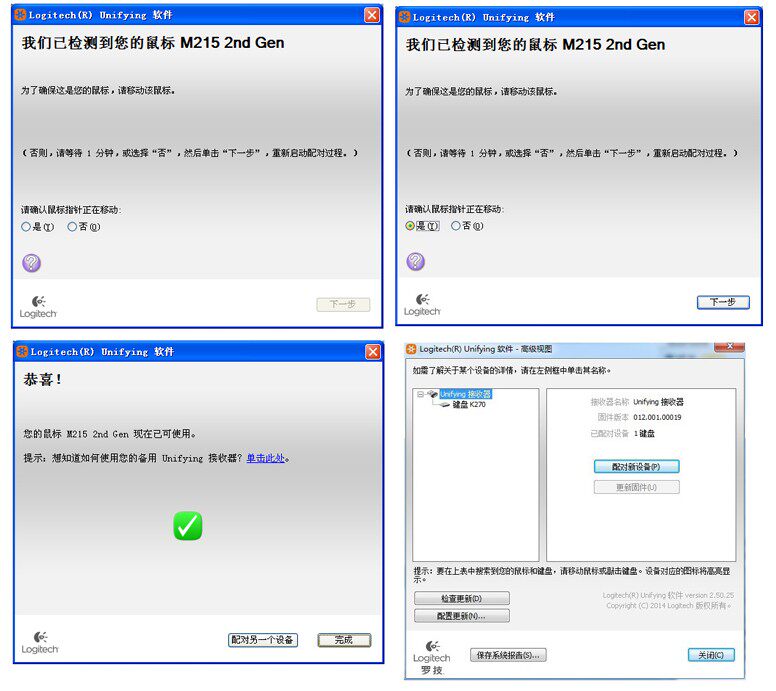Click the 检查更新(D) button
The image size is (776, 691).
pyautogui.click(x=462, y=598)
